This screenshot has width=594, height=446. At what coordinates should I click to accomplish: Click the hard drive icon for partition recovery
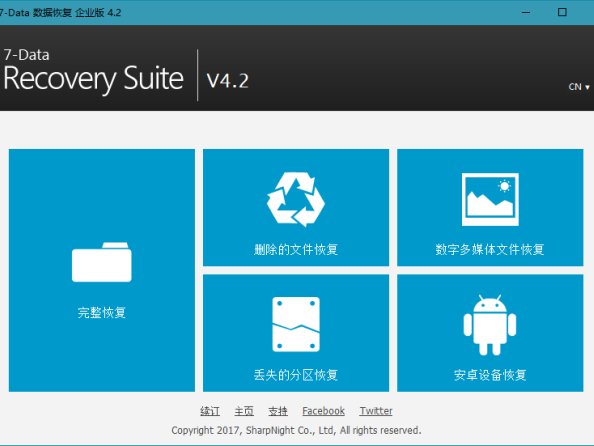point(296,324)
